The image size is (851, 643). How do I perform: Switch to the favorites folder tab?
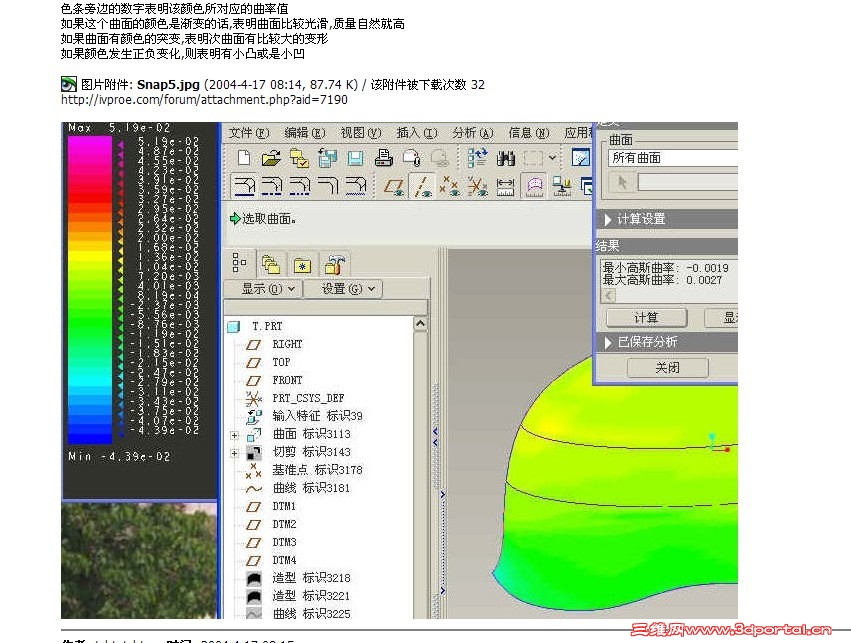coord(302,265)
